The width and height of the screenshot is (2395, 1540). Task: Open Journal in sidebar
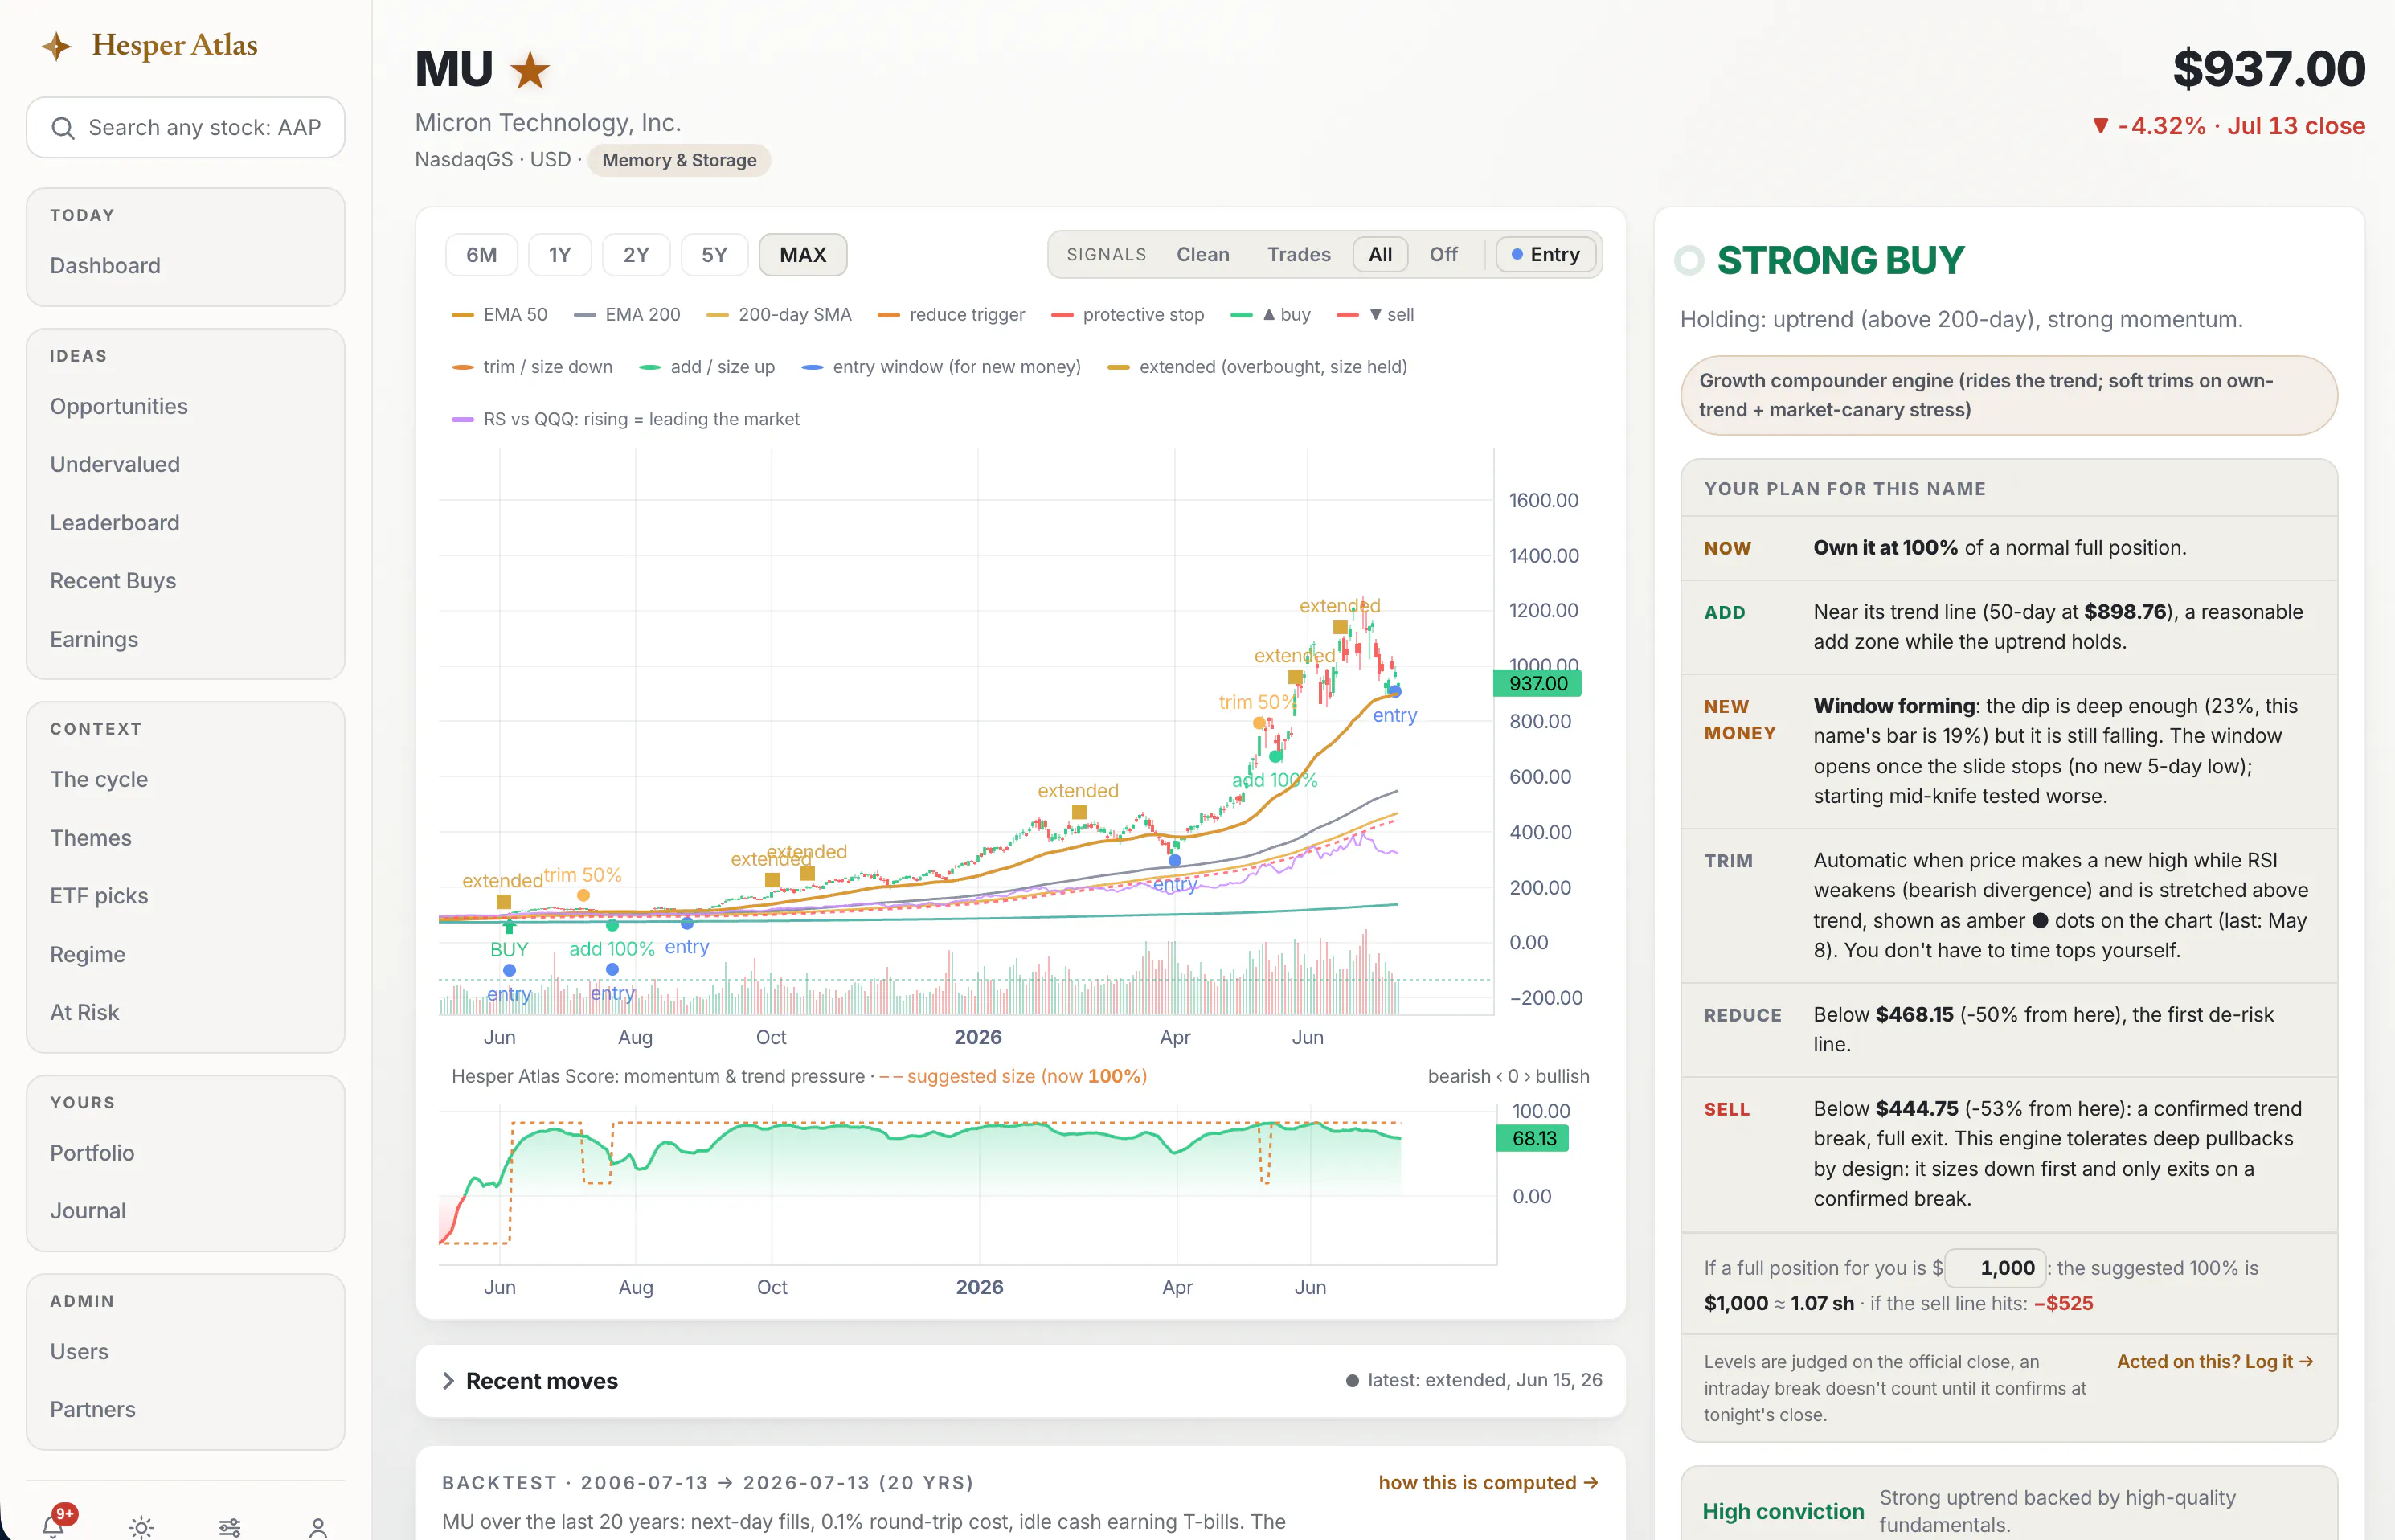point(88,1211)
